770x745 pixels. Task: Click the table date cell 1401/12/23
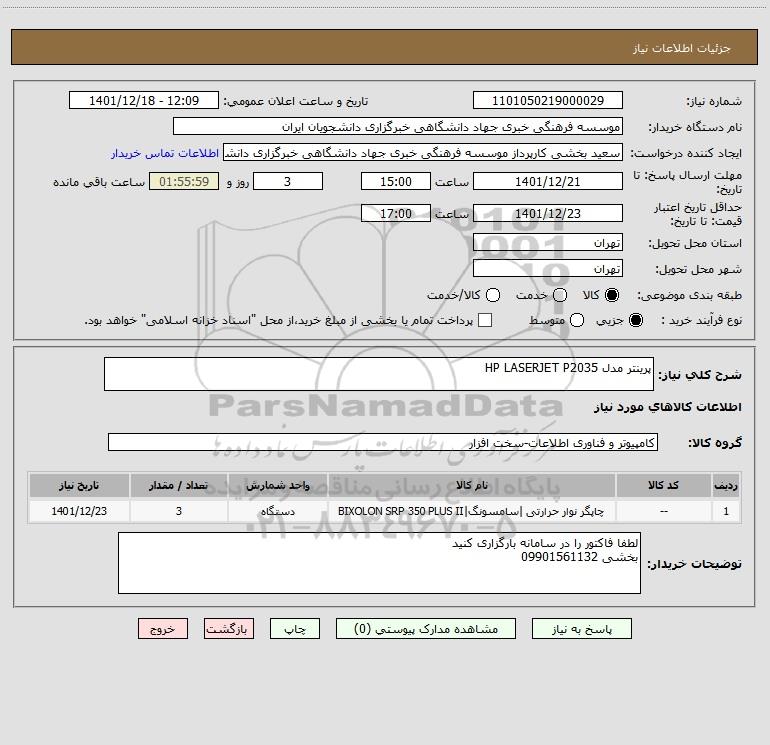[79, 511]
